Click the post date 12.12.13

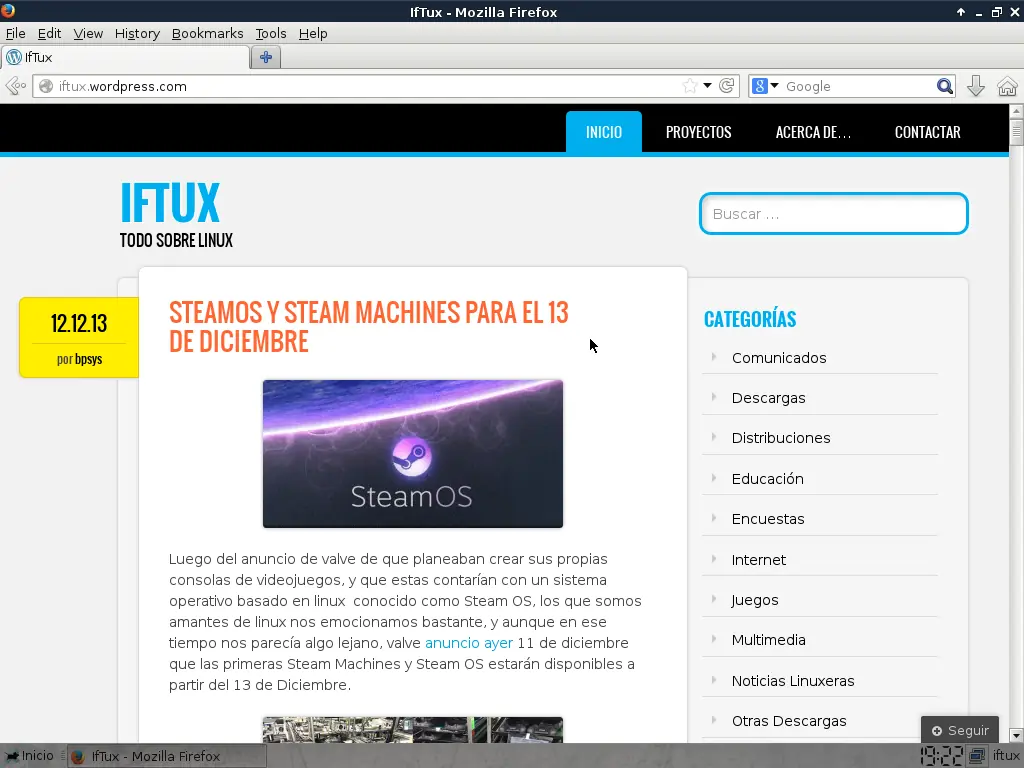click(79, 323)
